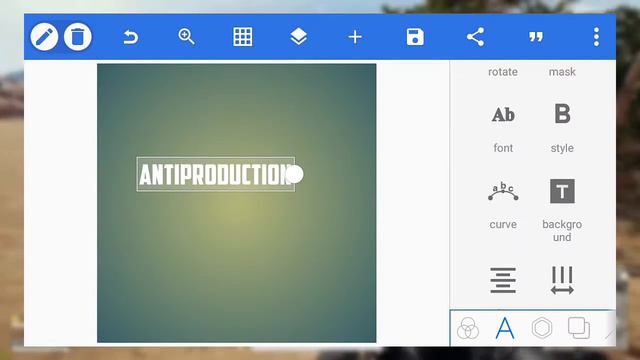Switch to the text 'A' tab

coord(505,328)
